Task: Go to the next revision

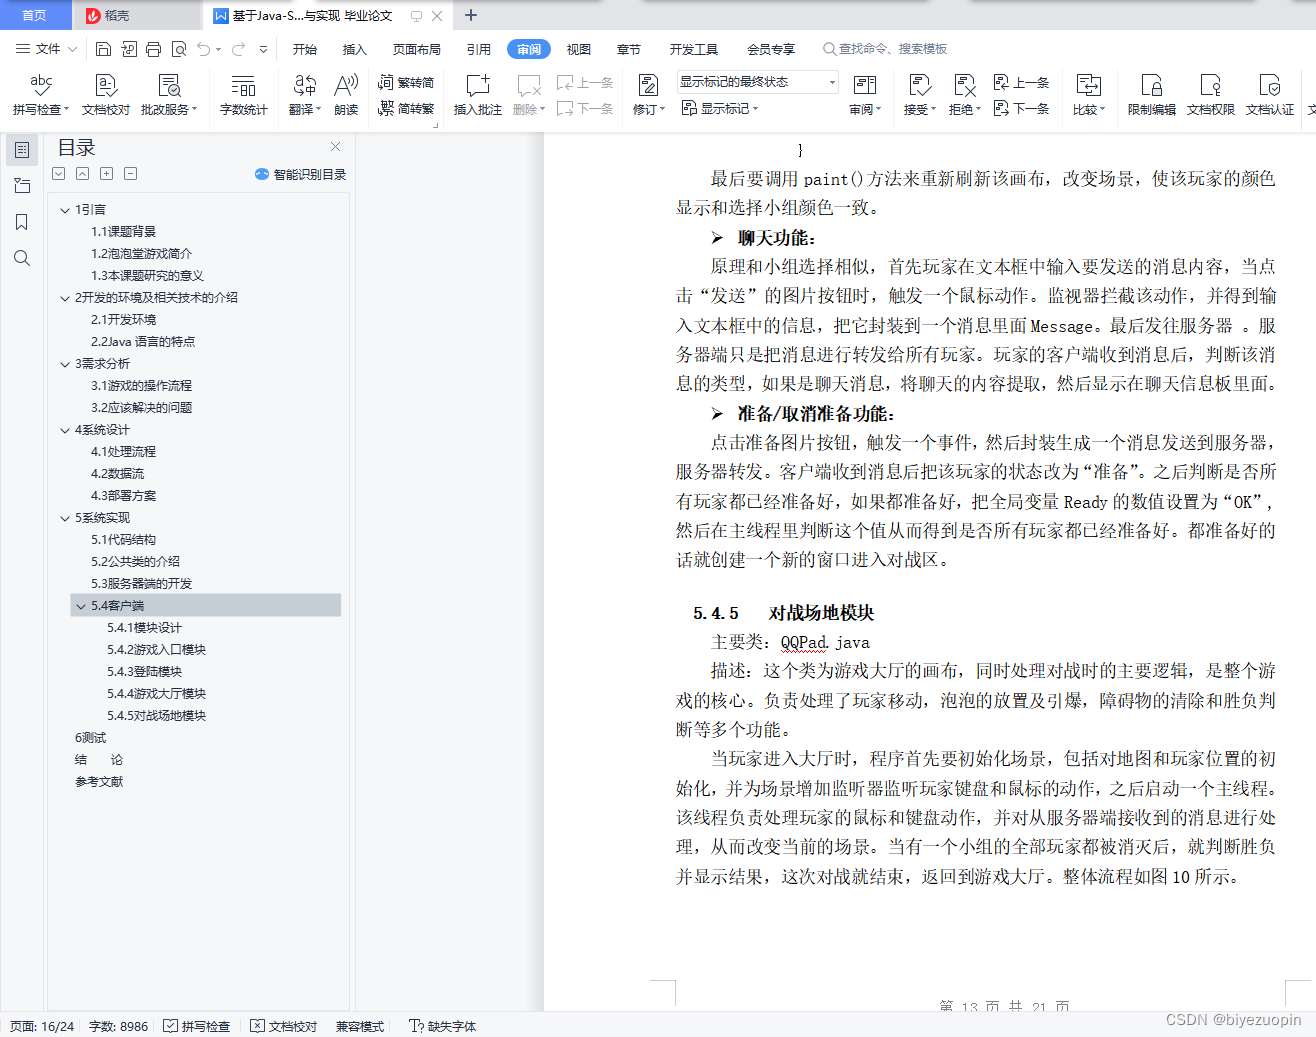Action: [x=1021, y=108]
